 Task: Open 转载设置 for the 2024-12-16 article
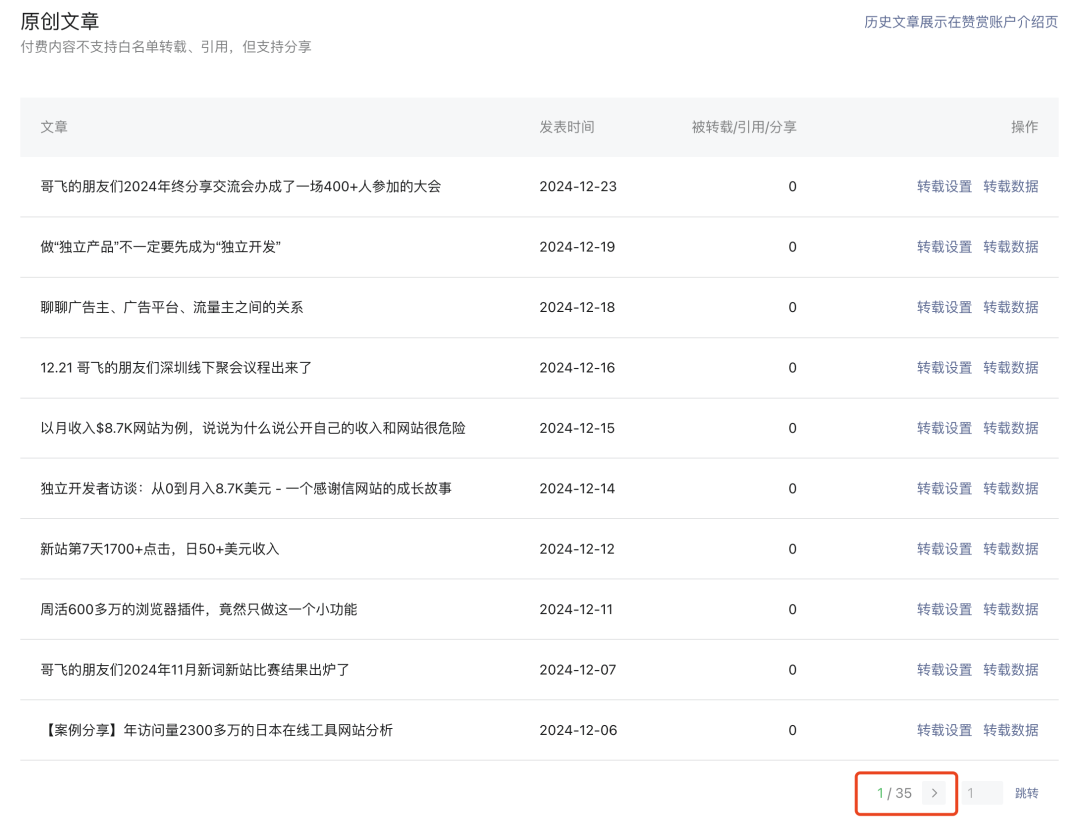(944, 368)
